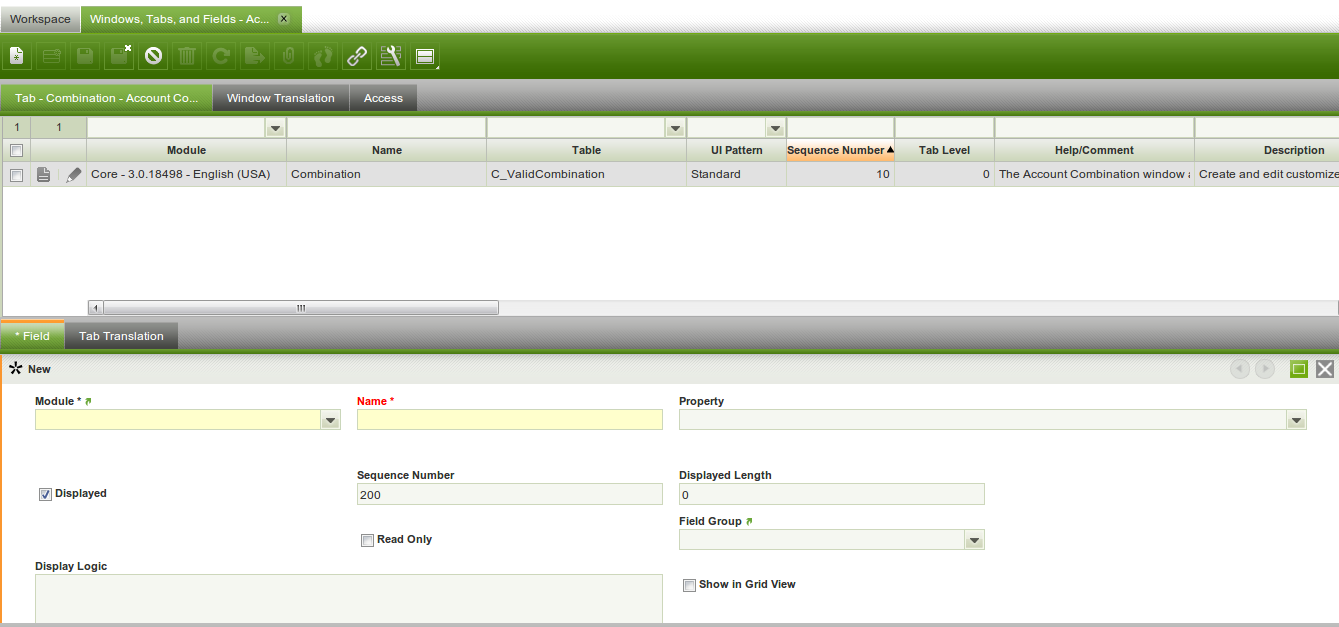Edit Combination row with pencil icon
The image size is (1339, 627).
click(73, 174)
